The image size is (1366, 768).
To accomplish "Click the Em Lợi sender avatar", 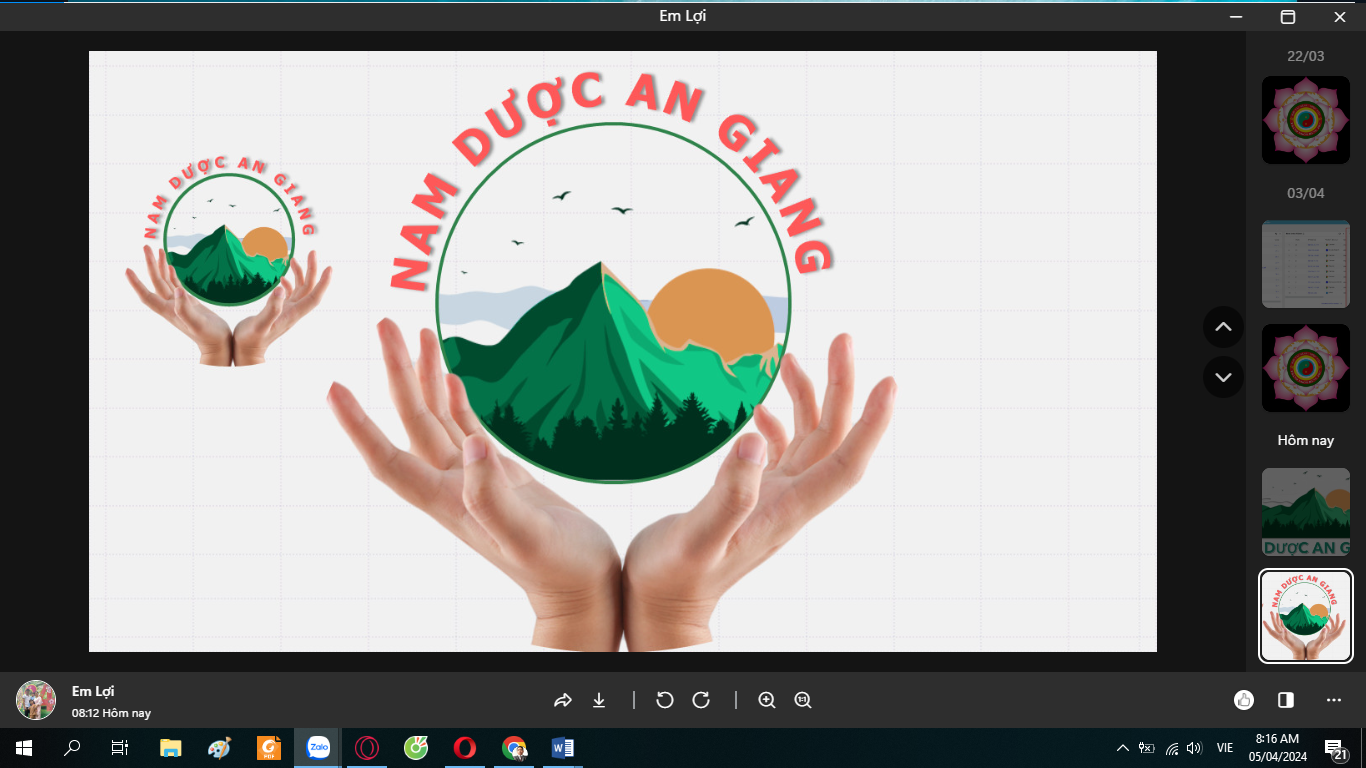I will coord(36,700).
